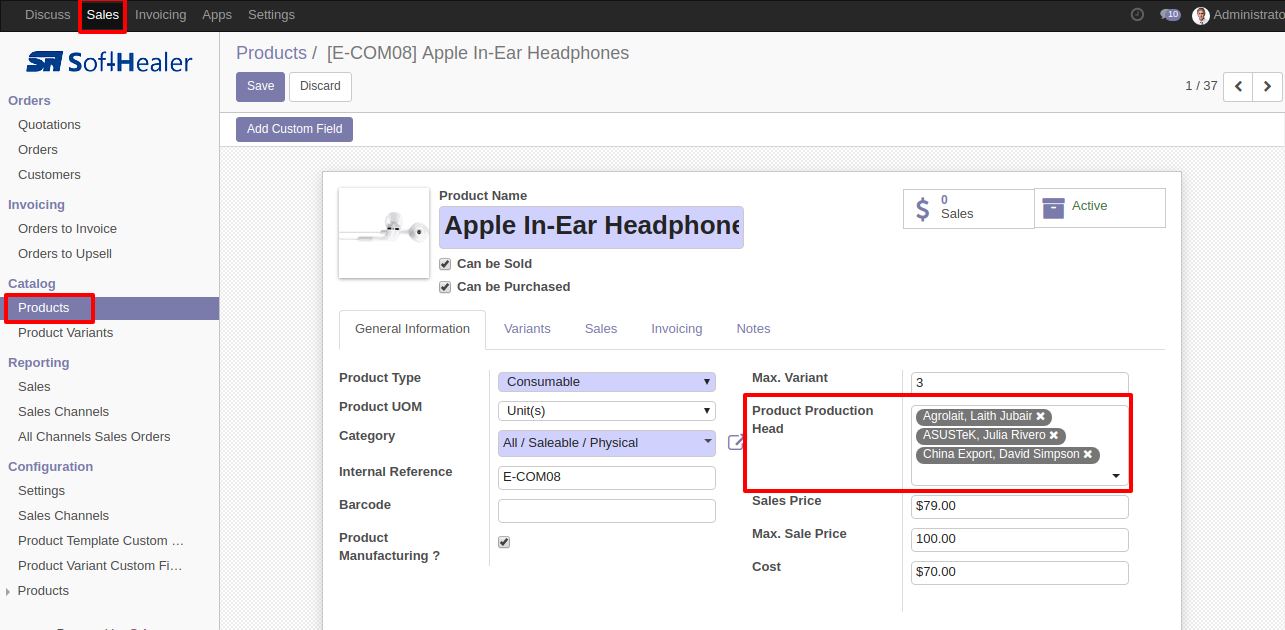Remove Agrolait, Laith Jubair tag
Viewport: 1285px width, 630px height.
(1040, 416)
